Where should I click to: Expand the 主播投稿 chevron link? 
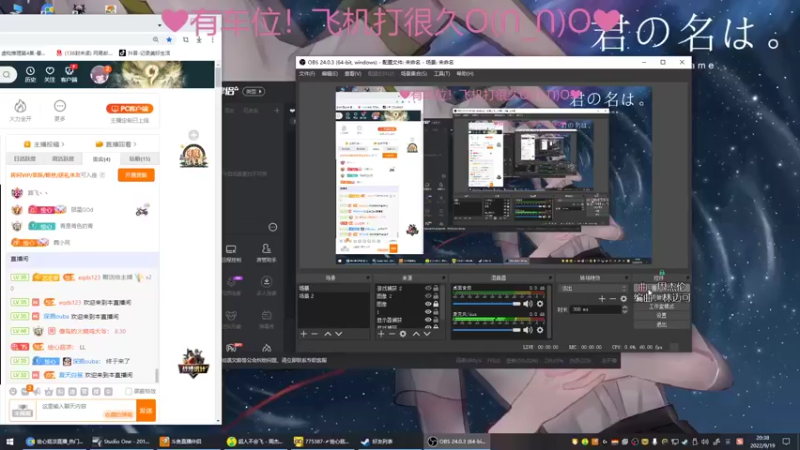tap(63, 144)
